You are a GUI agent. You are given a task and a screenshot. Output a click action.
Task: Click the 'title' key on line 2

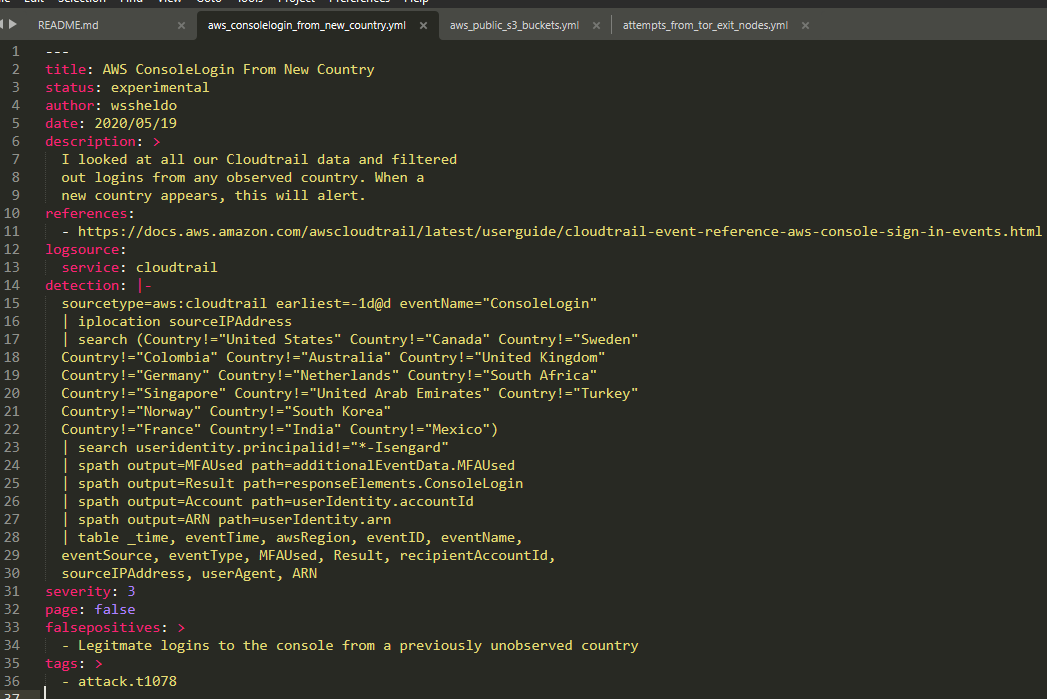[x=65, y=69]
